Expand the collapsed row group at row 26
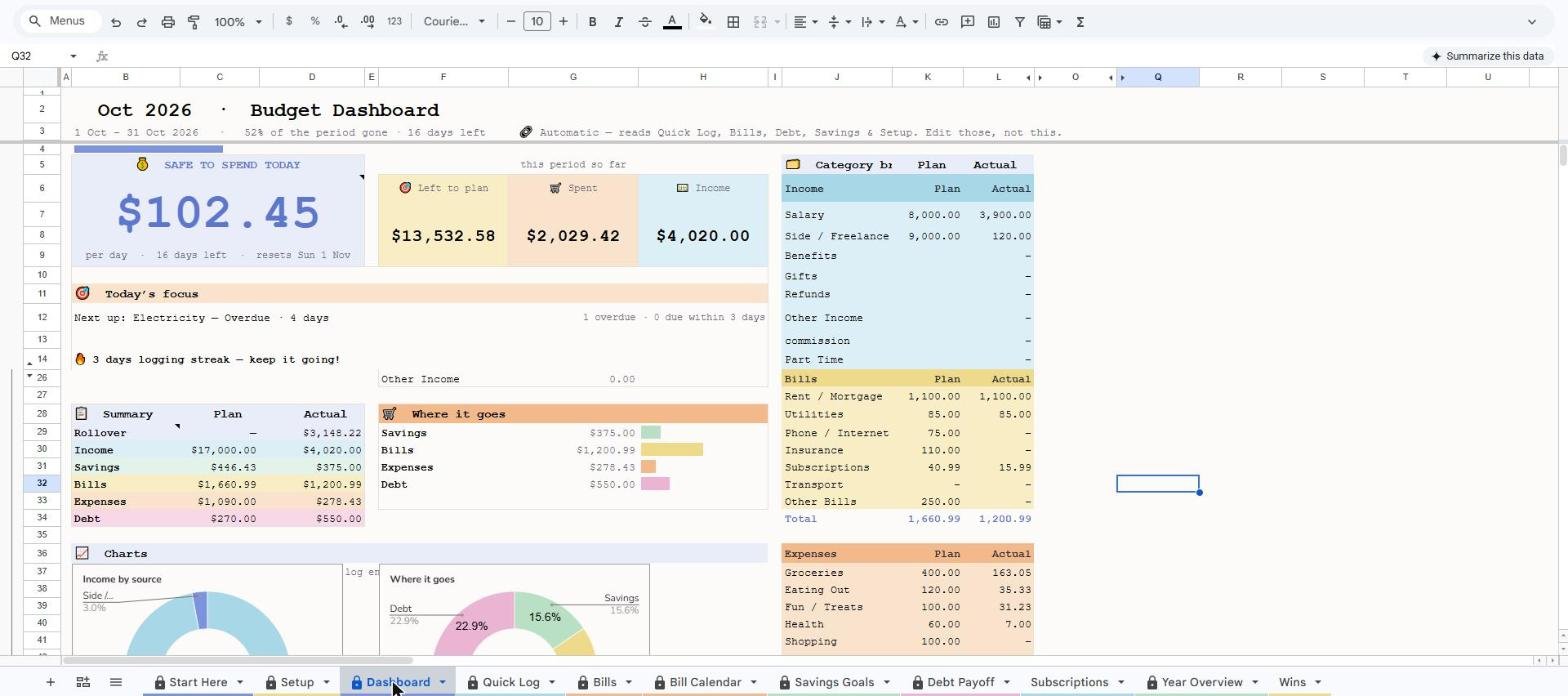1568x696 pixels. pos(29,377)
